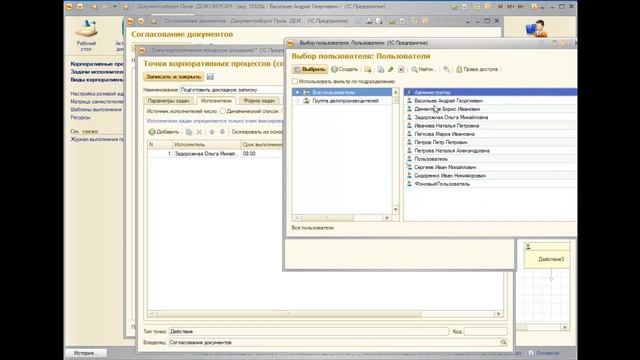Viewport: 640px width, 360px height.
Task: Click the back arrow in main window title bar
Action: tap(94, 7)
